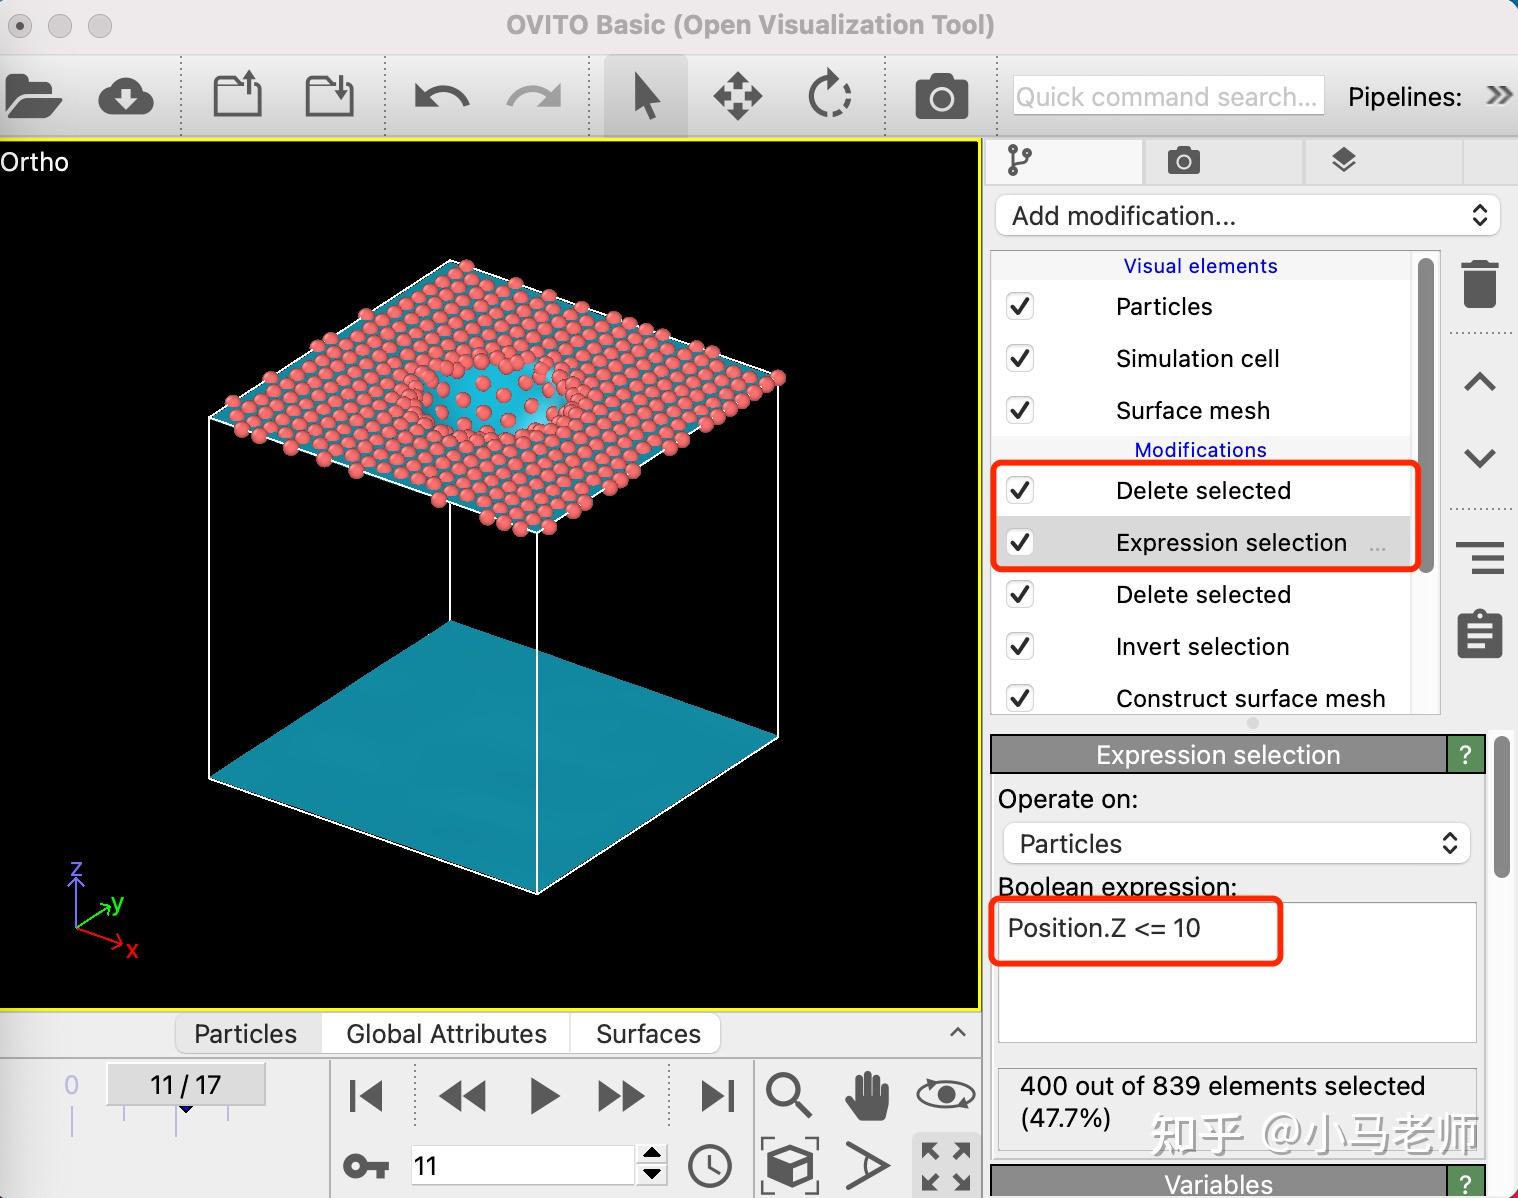This screenshot has width=1518, height=1198.
Task: Select the Zoom magnifier tool
Action: pos(789,1096)
